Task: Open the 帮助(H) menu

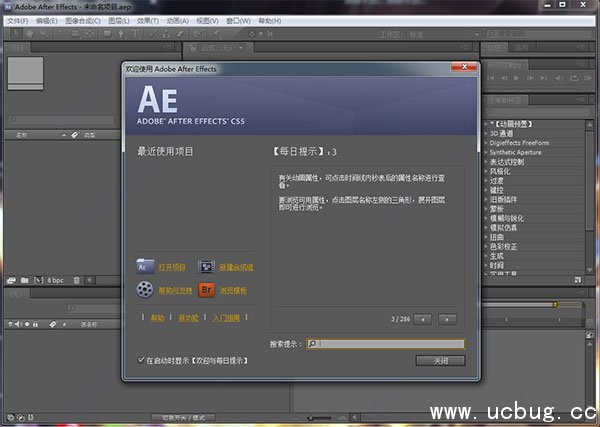Action: [269, 19]
